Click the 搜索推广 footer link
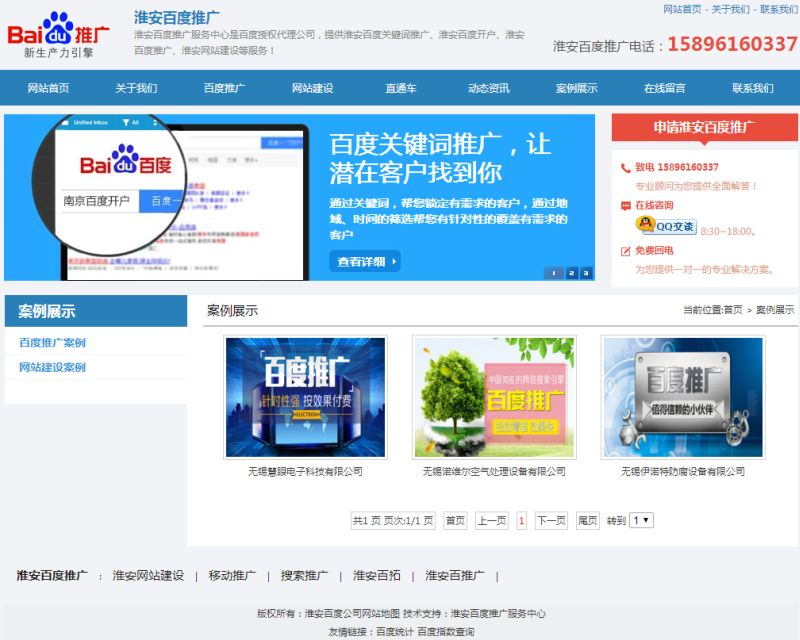The image size is (800, 640). pos(305,576)
